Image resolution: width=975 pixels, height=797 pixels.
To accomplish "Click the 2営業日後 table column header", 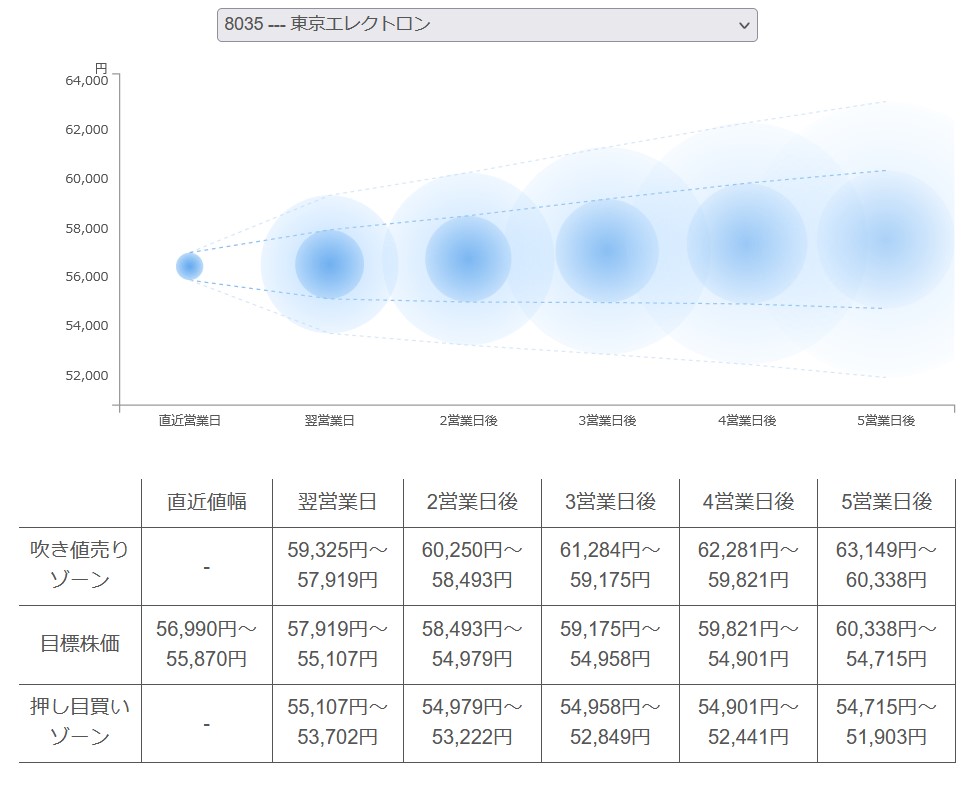I will [473, 502].
